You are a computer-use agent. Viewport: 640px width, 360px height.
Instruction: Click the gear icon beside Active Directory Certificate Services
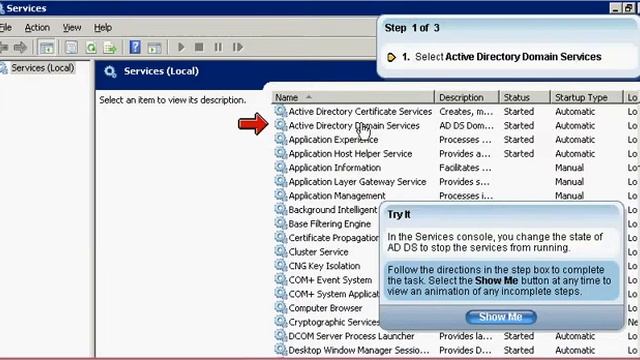[x=280, y=111]
